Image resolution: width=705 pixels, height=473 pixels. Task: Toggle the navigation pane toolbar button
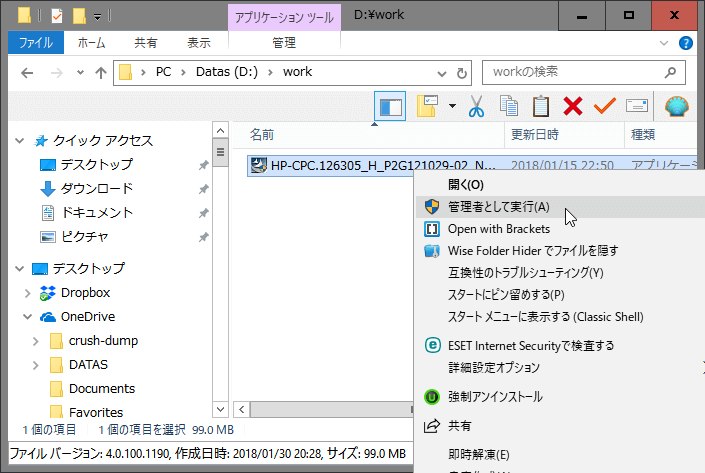pos(390,106)
